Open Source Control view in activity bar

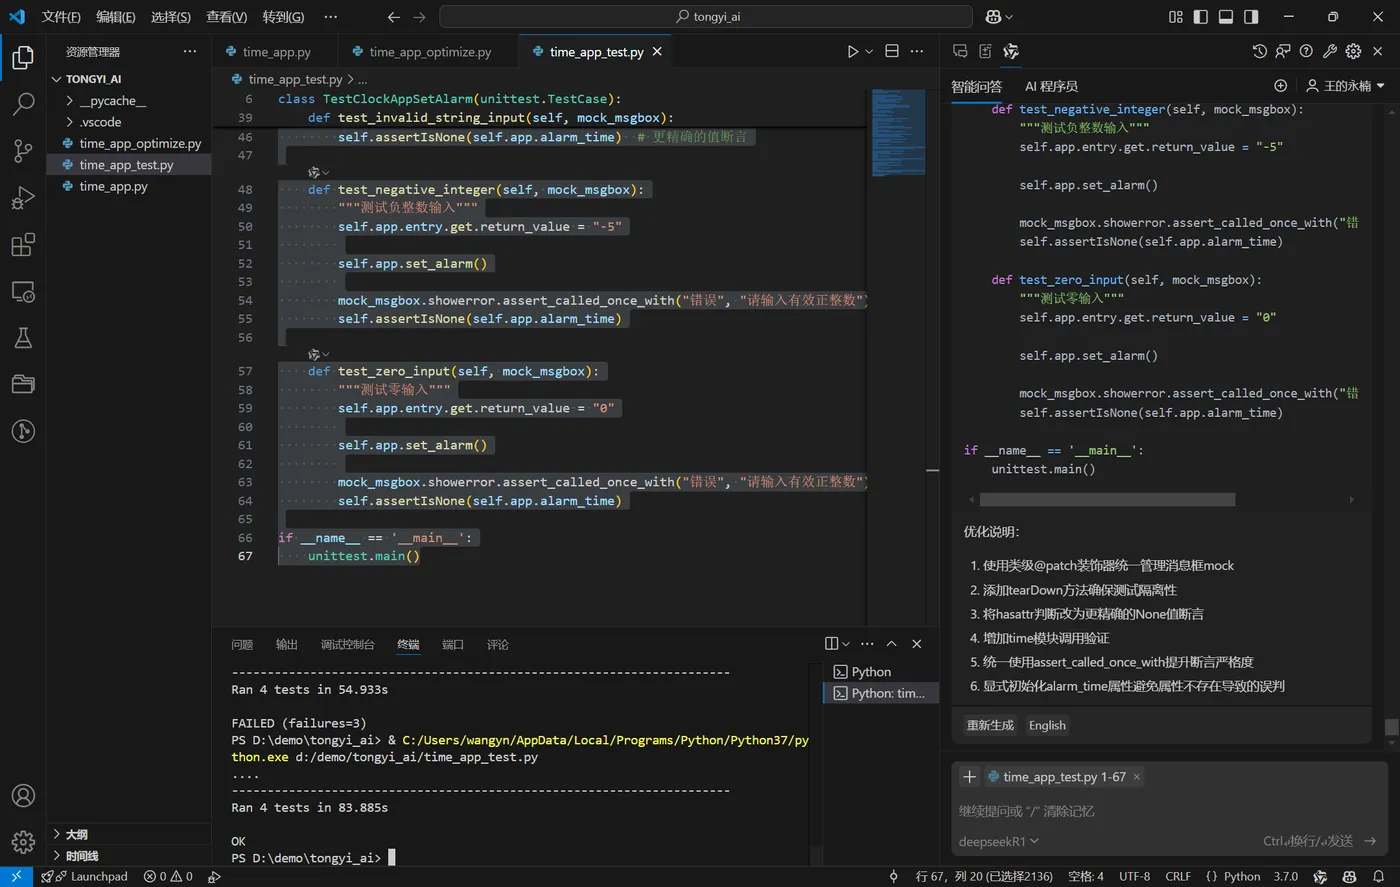23,151
